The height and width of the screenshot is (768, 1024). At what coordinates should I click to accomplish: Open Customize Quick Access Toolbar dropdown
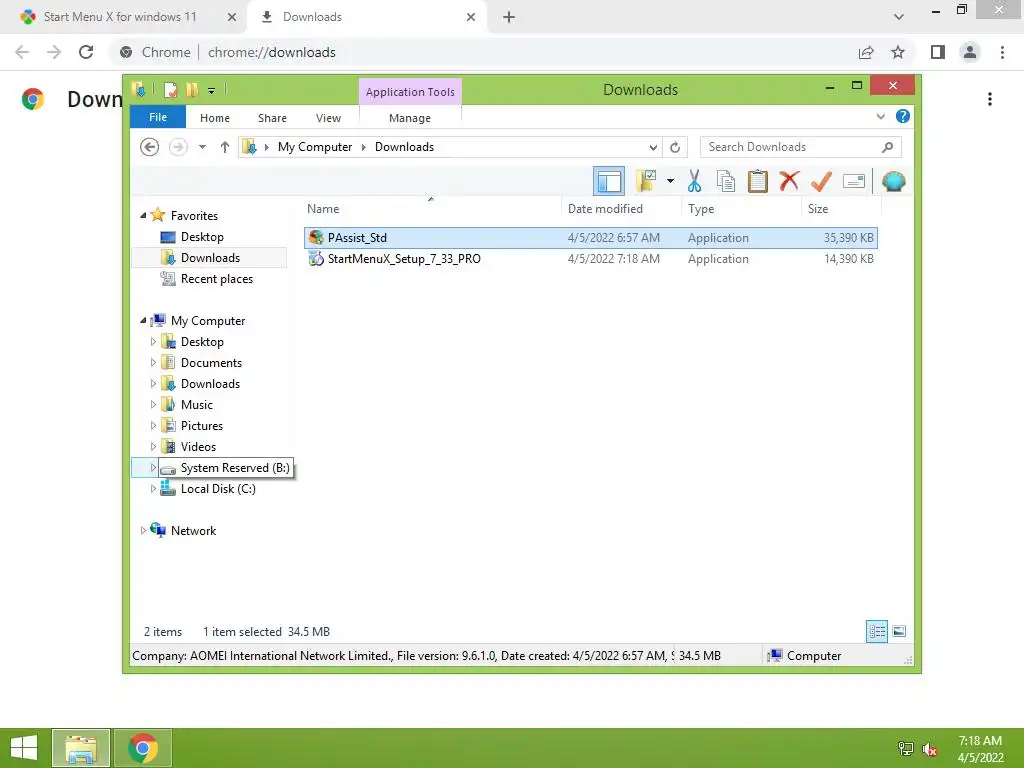(x=212, y=91)
